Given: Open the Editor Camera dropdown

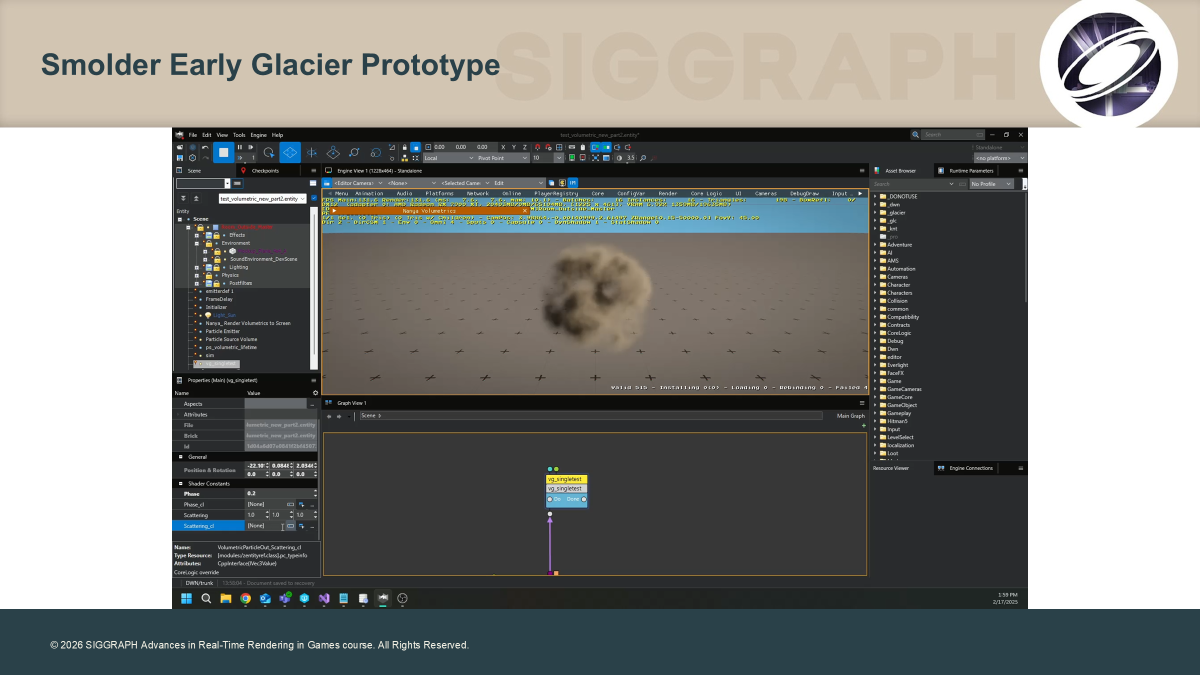Looking at the screenshot, I should click(358, 183).
